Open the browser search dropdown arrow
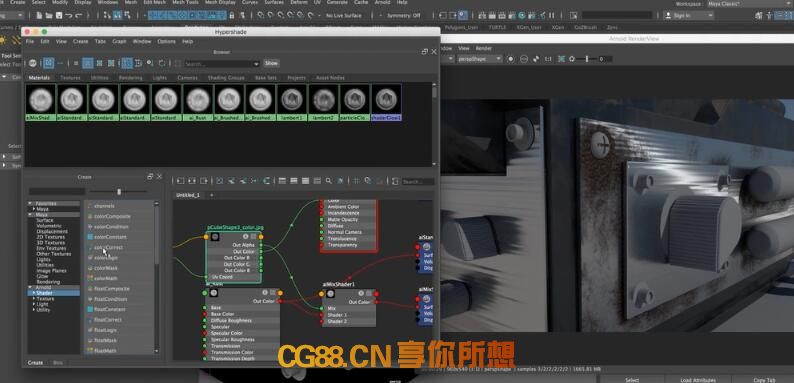Image resolution: width=794 pixels, height=383 pixels. (x=256, y=64)
